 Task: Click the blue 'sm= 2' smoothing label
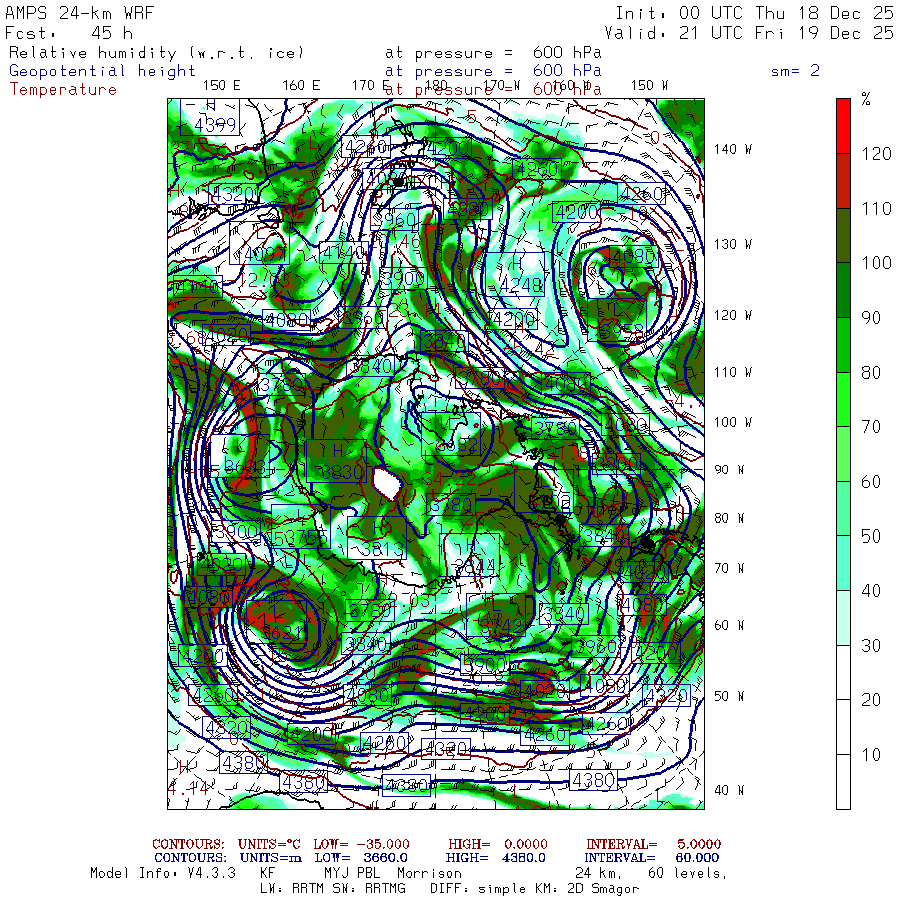click(796, 71)
